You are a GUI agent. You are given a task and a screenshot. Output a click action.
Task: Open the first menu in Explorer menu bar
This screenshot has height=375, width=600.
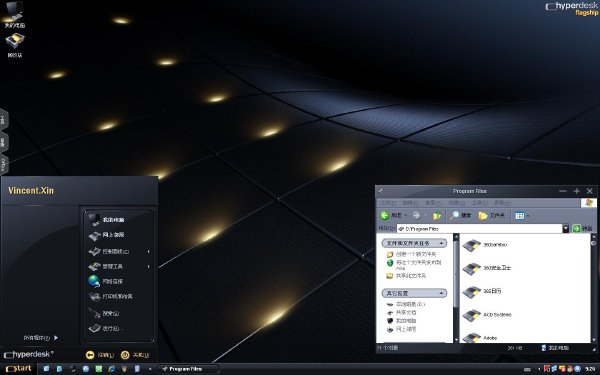pos(388,203)
